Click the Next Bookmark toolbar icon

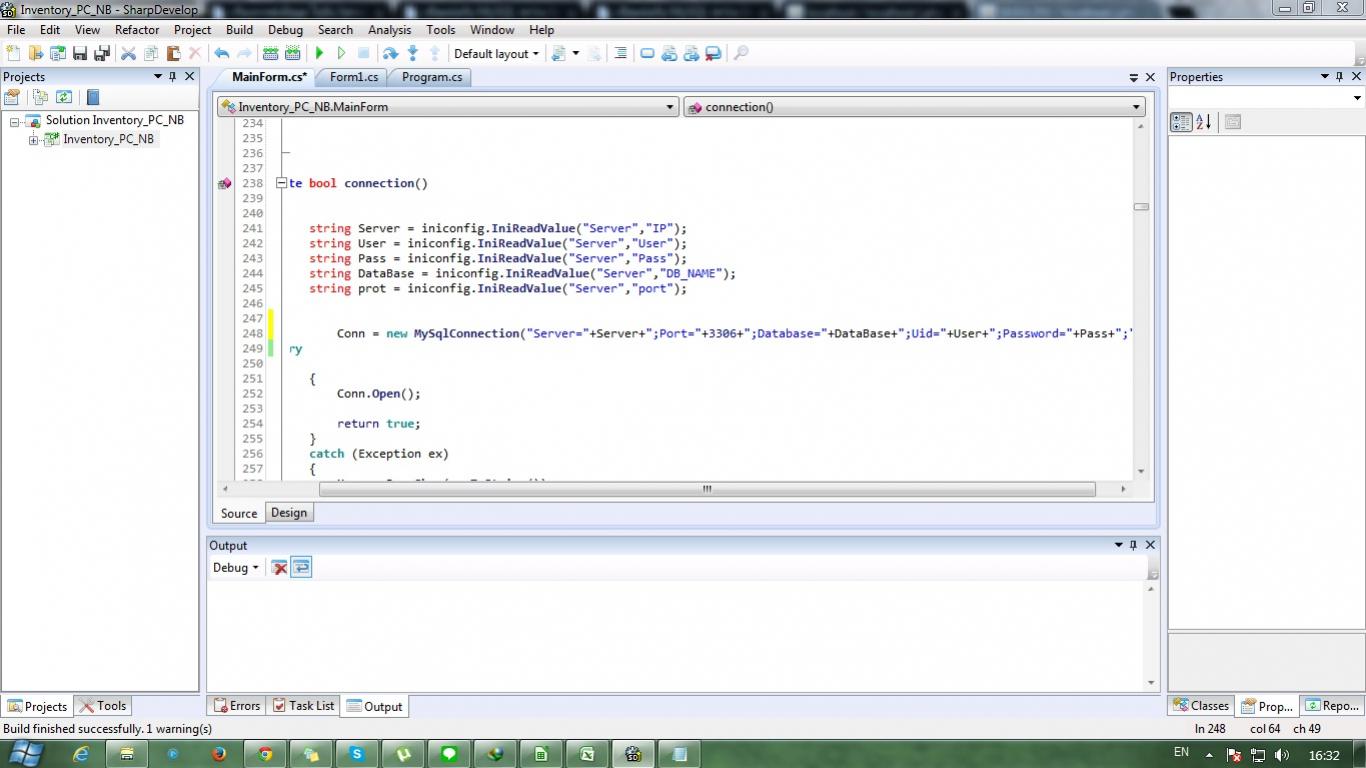tap(691, 53)
